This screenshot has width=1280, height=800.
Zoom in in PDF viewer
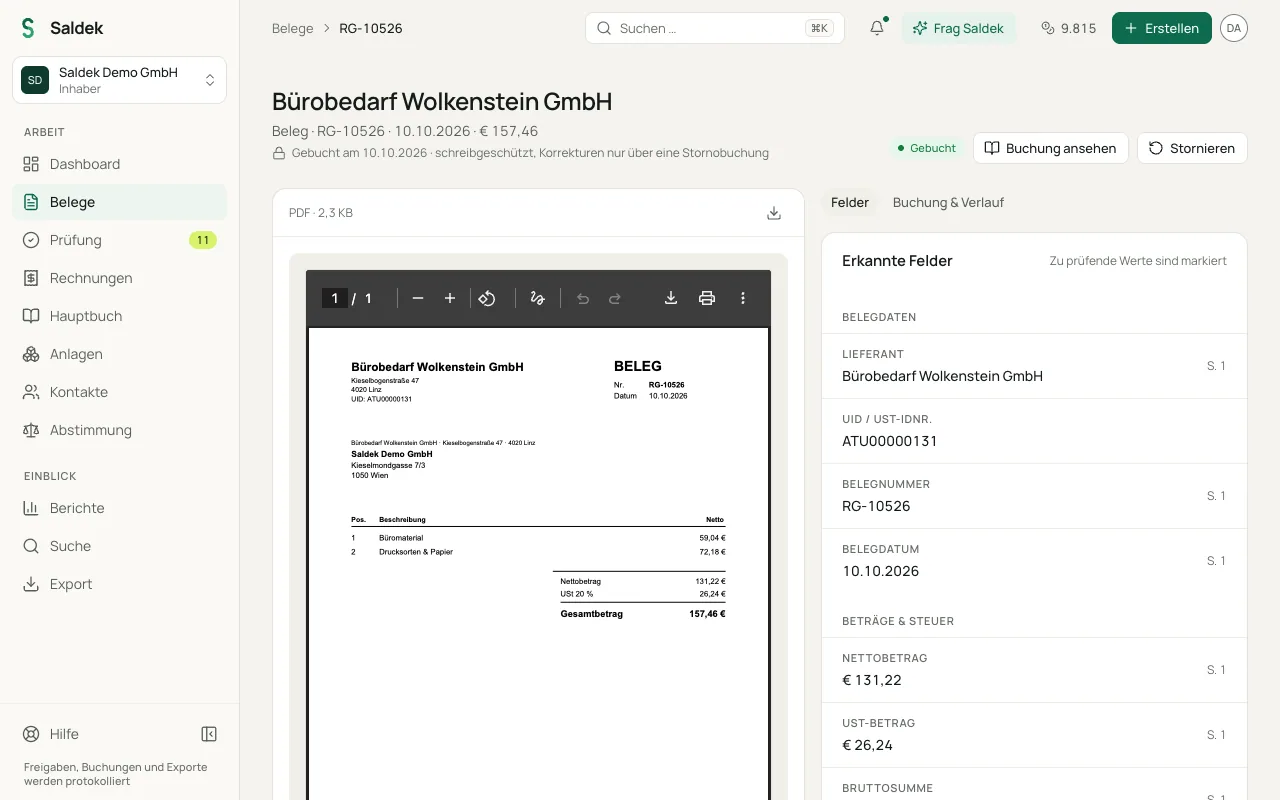(450, 298)
